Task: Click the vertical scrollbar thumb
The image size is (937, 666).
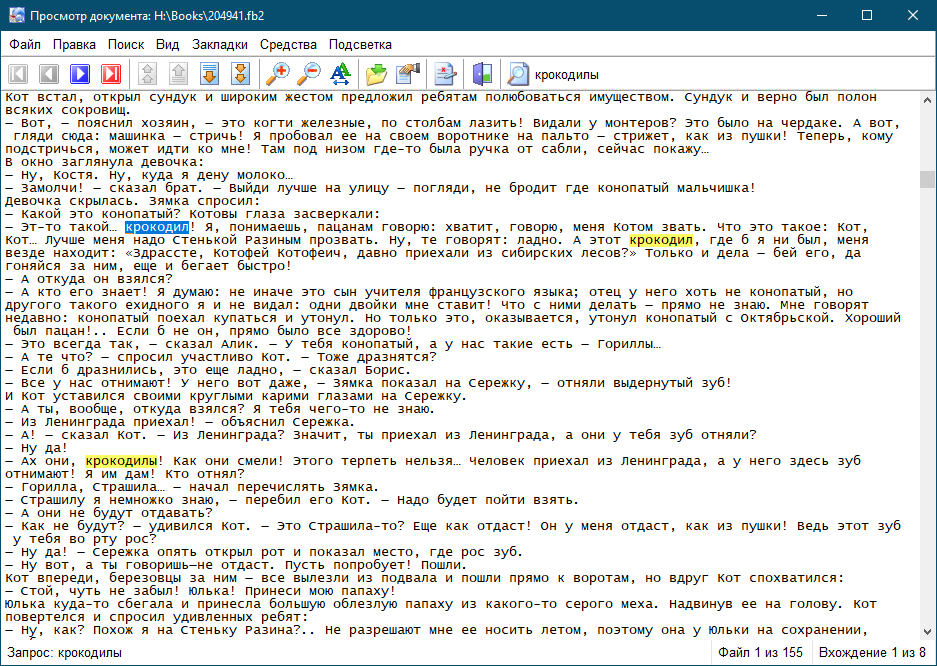Action: tap(927, 179)
